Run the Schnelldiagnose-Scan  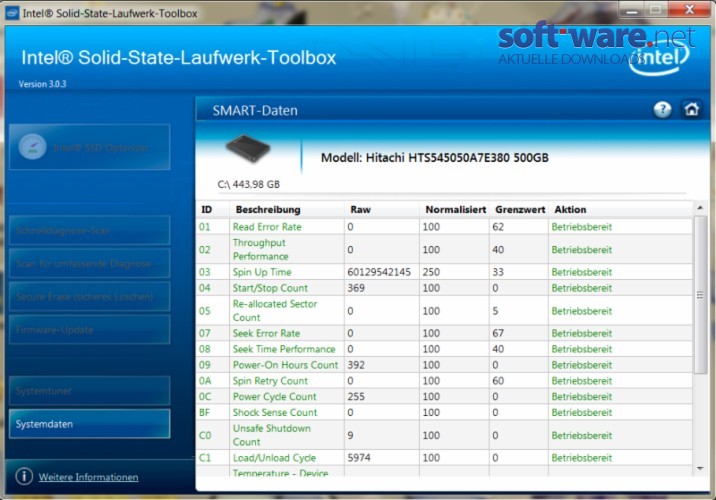coord(90,230)
